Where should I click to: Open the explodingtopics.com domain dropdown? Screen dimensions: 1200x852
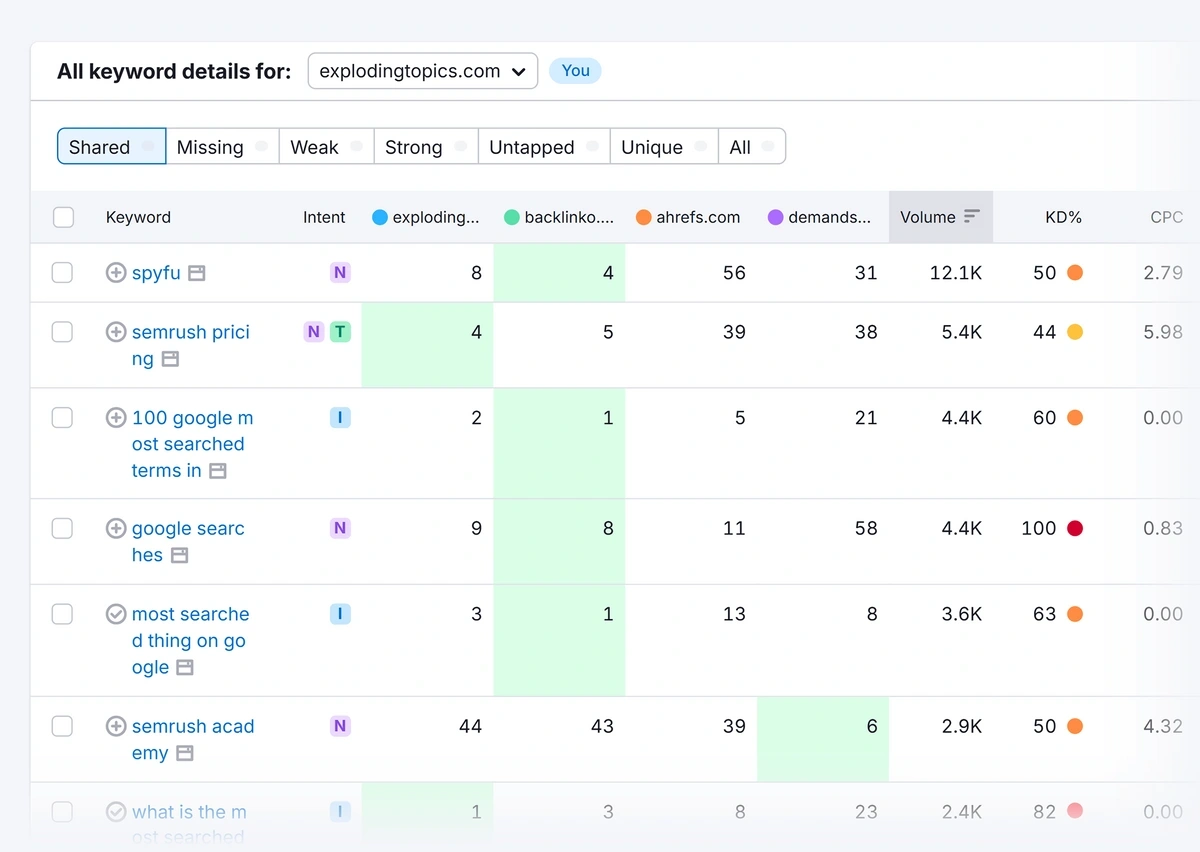tap(422, 71)
